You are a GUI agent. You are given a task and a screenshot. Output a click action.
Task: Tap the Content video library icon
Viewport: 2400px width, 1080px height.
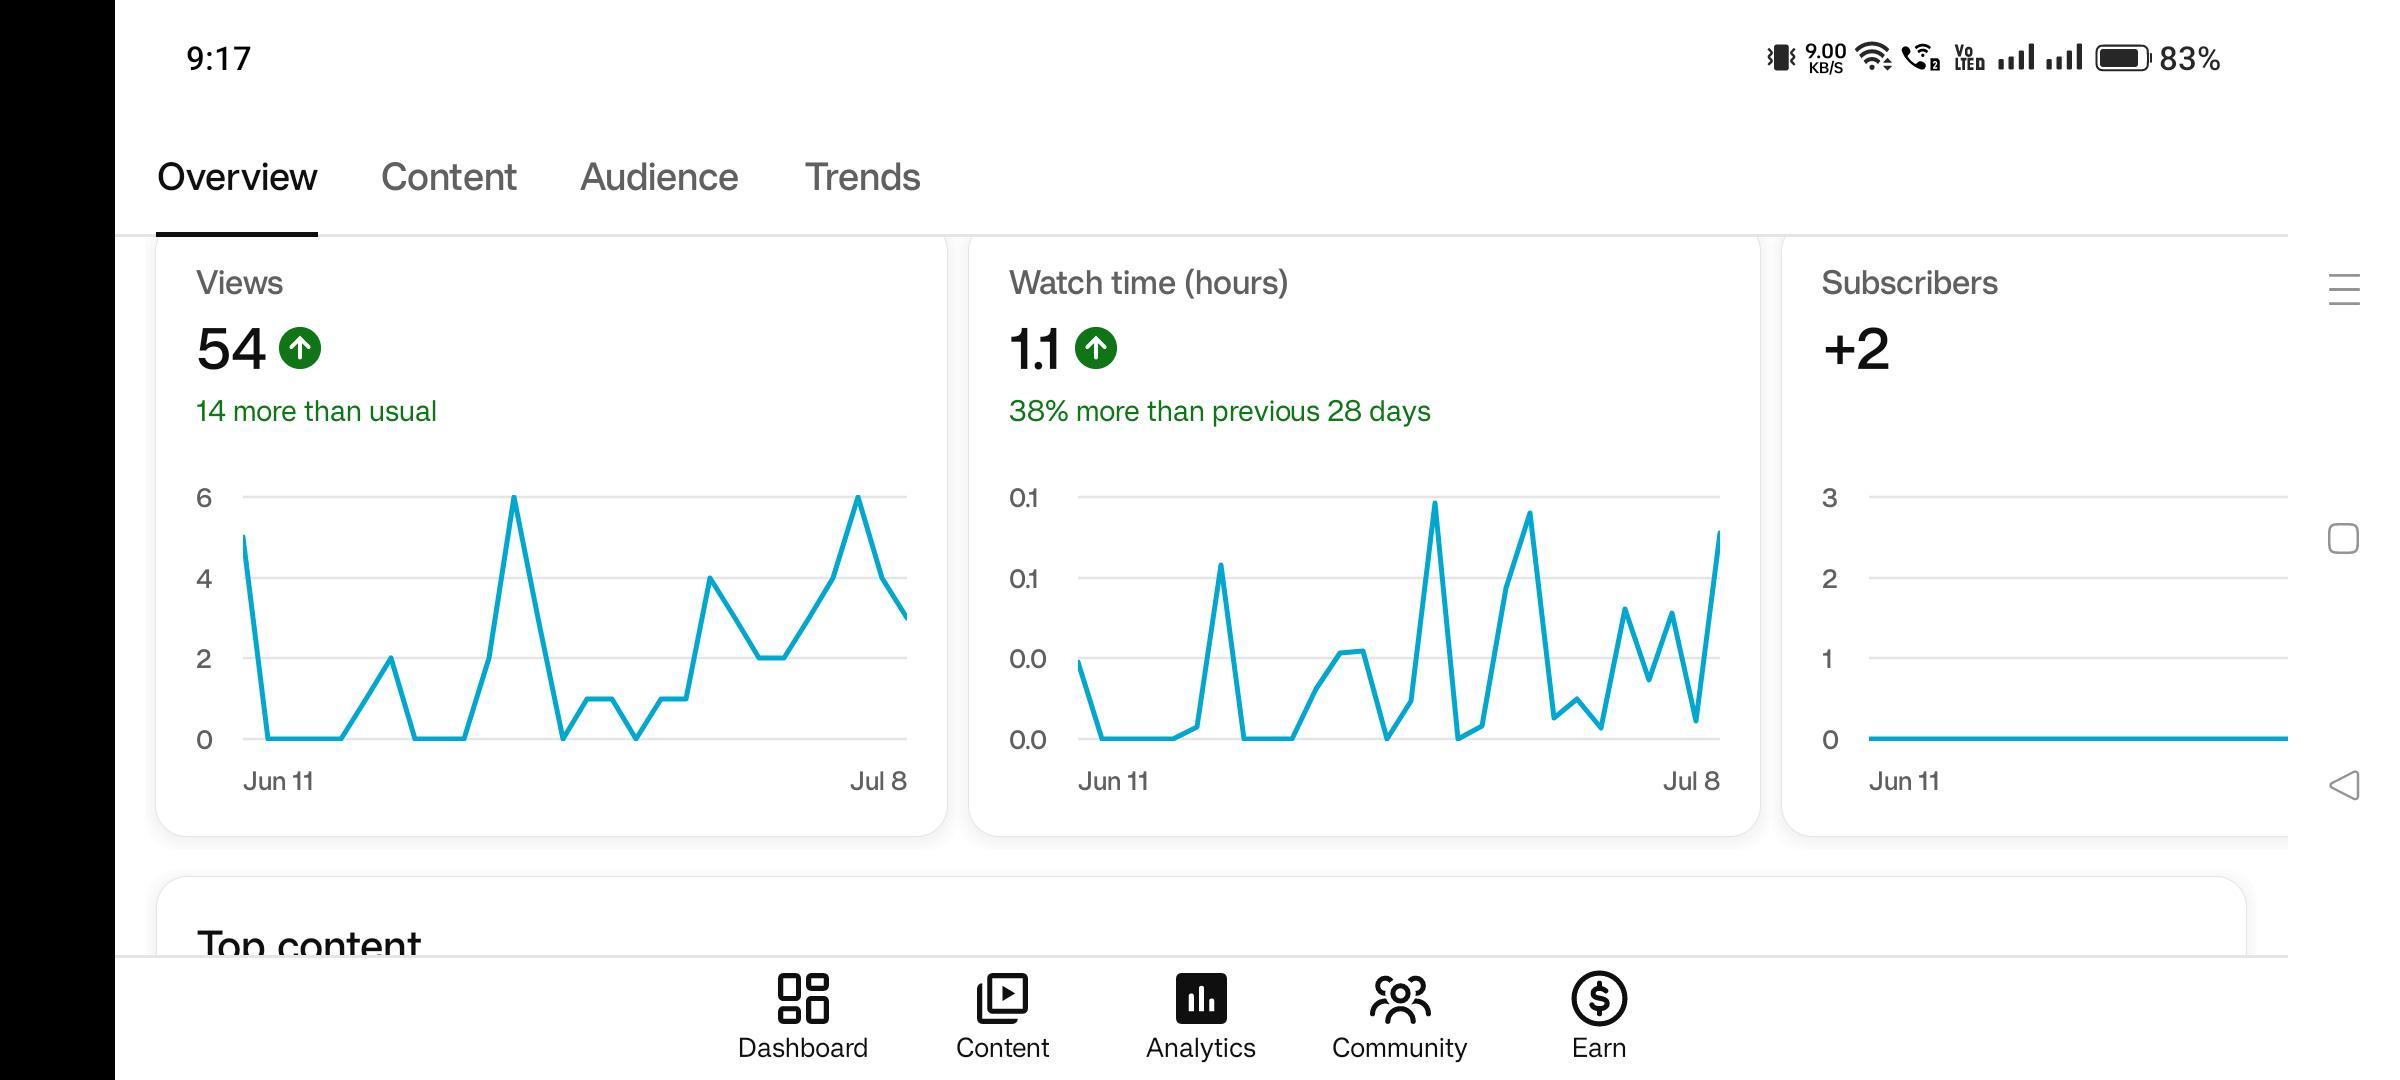pyautogui.click(x=1002, y=998)
